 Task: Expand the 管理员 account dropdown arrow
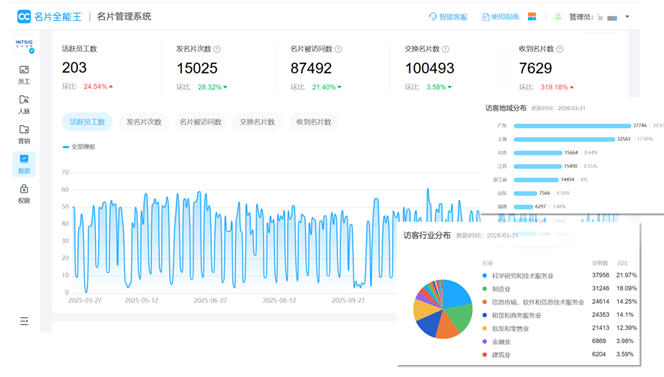click(627, 17)
